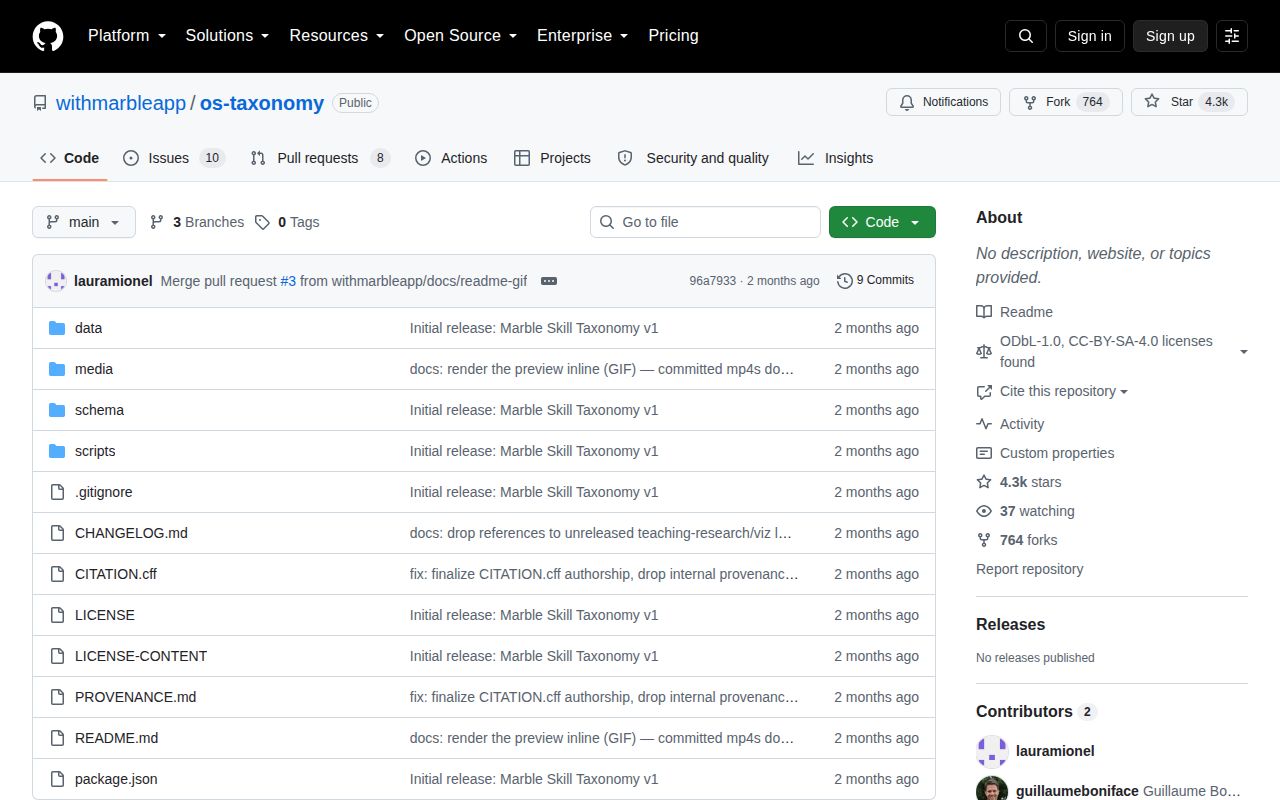Click the repository book icon
Image resolution: width=1280 pixels, height=800 pixels.
pyautogui.click(x=40, y=103)
